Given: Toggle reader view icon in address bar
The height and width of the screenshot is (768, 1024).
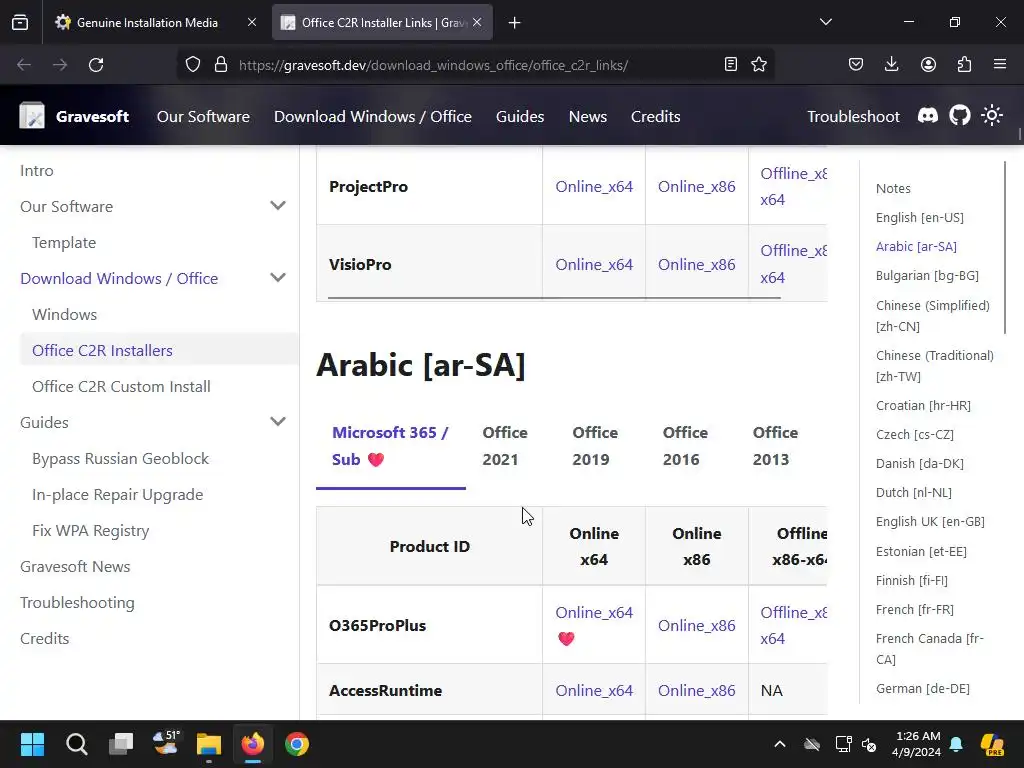Looking at the screenshot, I should pyautogui.click(x=731, y=65).
